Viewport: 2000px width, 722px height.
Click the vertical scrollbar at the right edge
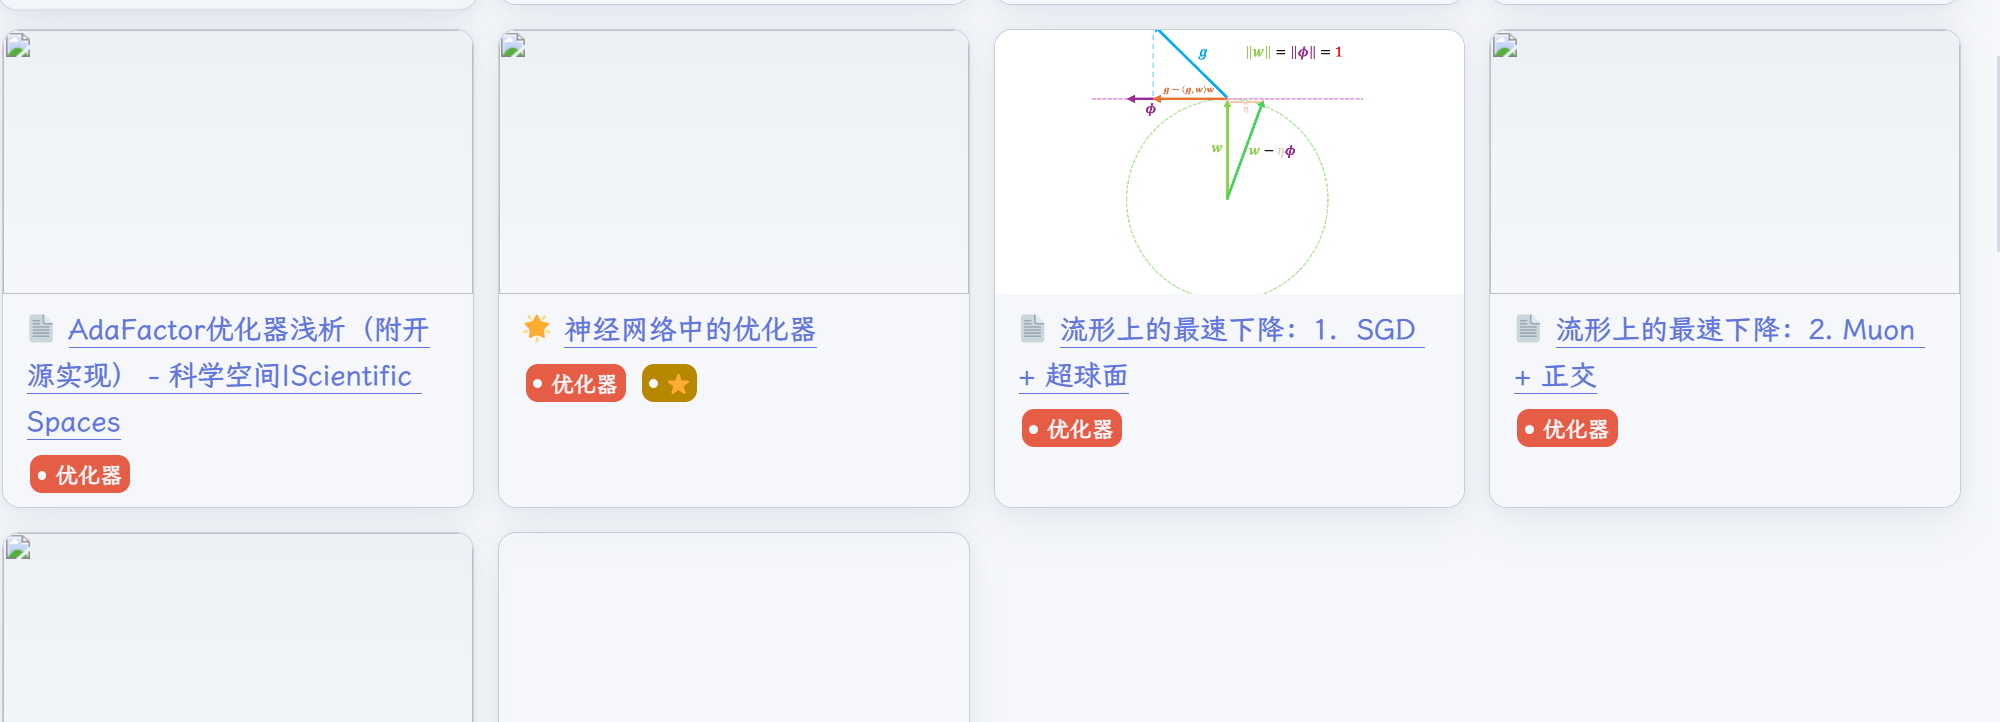coord(1996,150)
